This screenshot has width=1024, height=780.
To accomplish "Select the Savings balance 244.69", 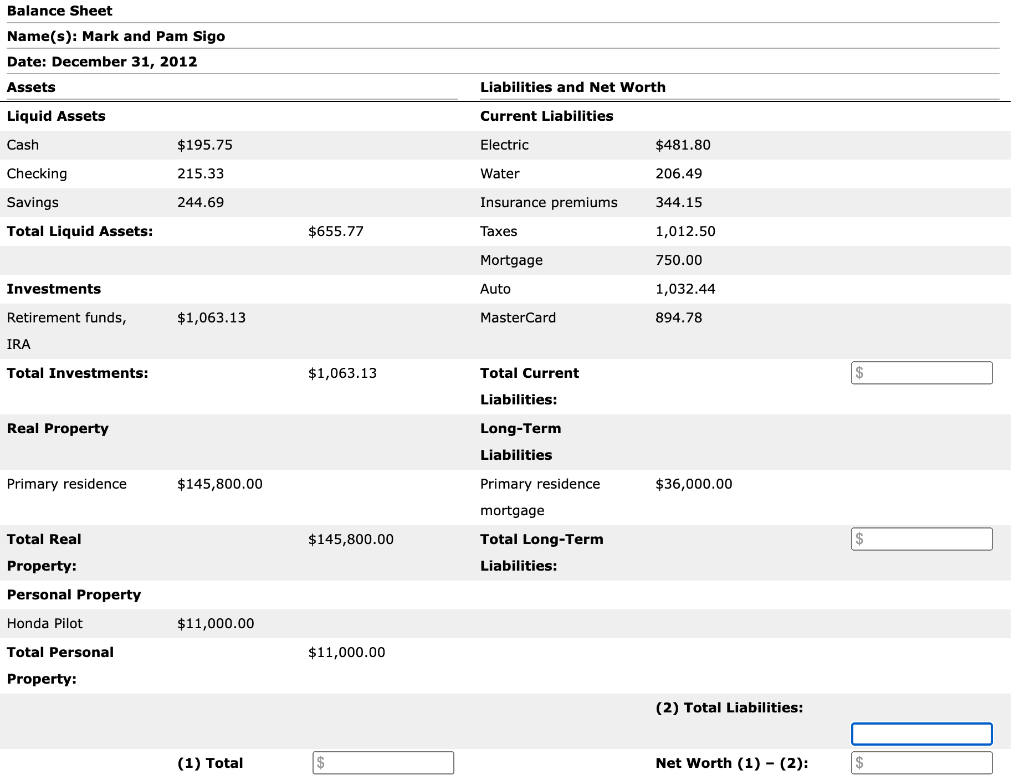I will 200,202.
